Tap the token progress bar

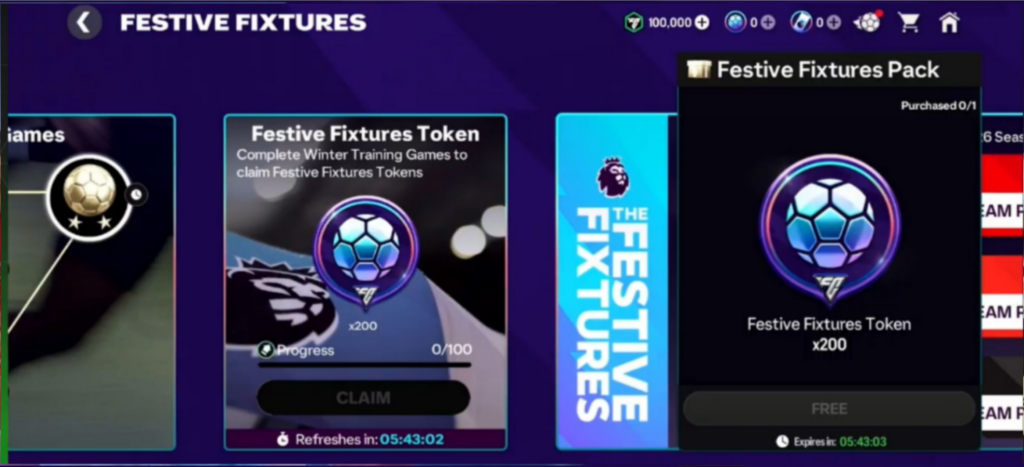[364, 365]
